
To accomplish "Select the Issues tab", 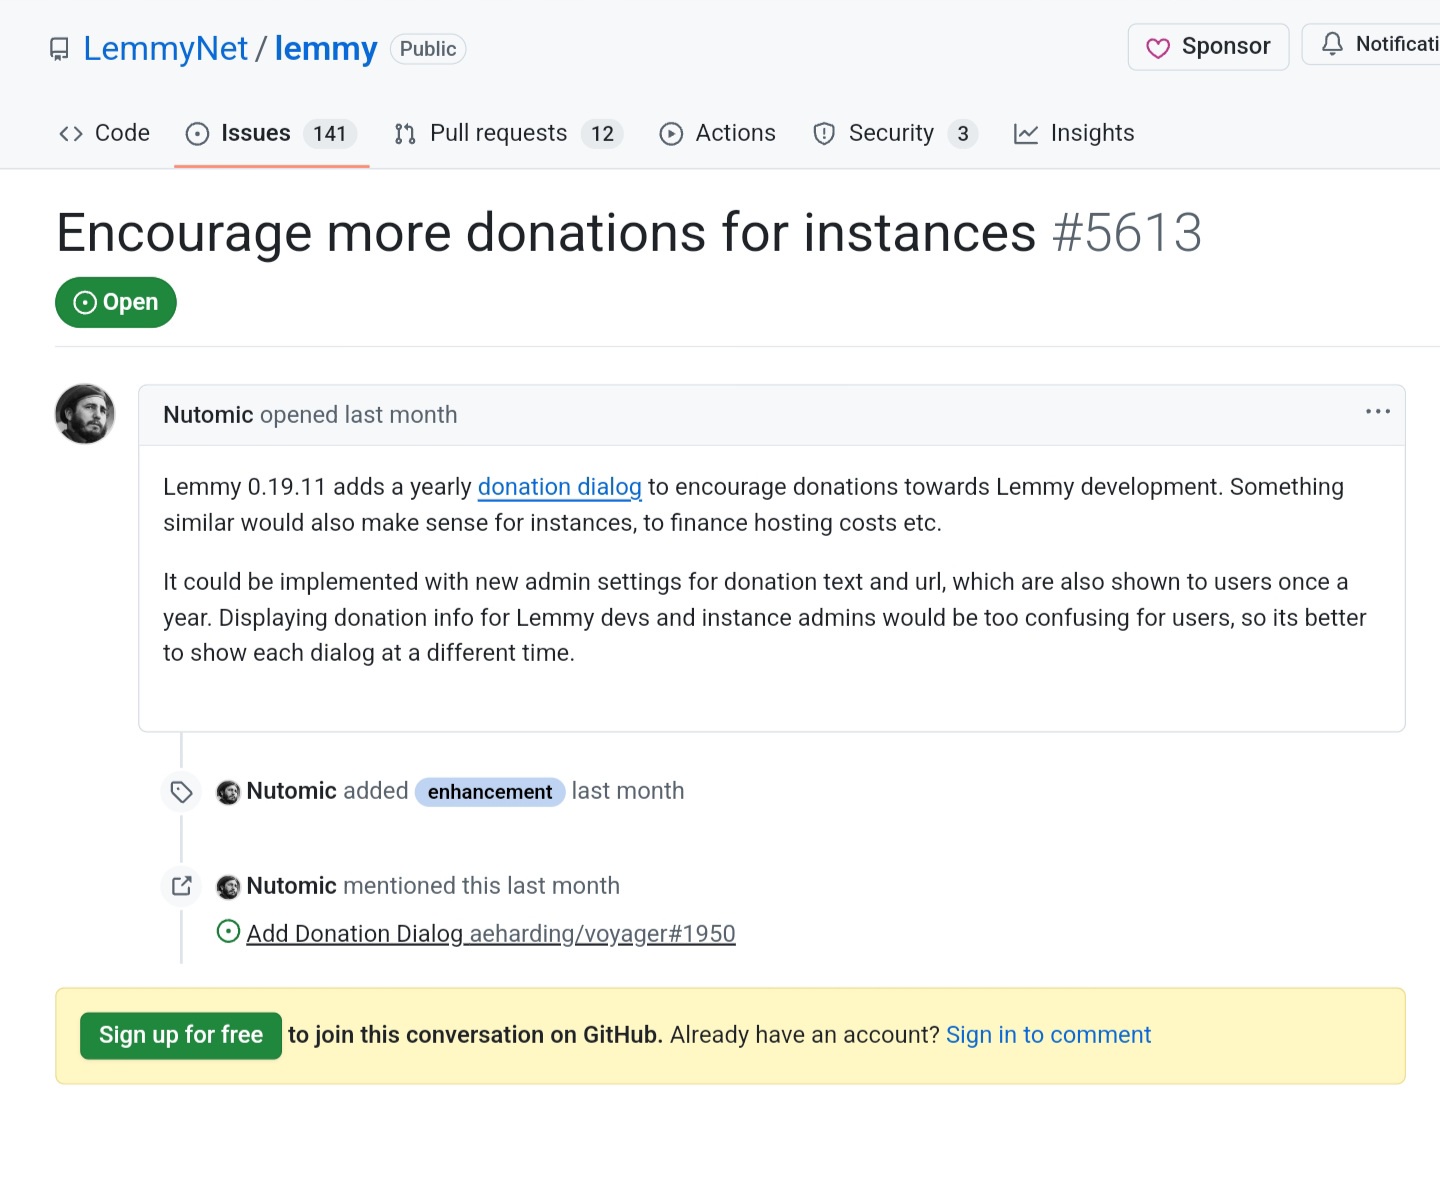I will point(271,133).
